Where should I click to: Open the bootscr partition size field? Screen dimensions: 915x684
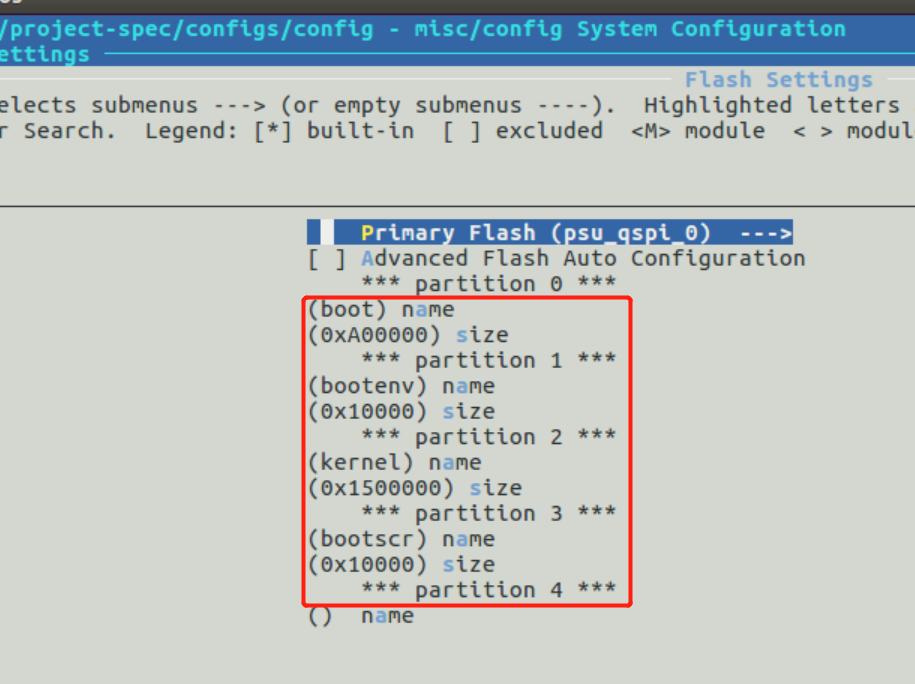coord(400,564)
